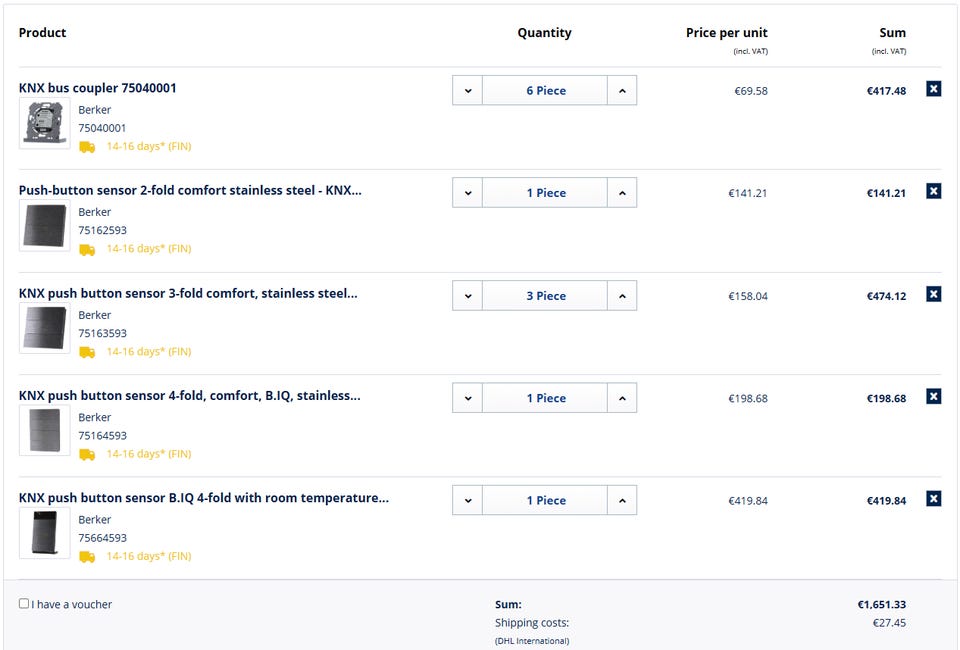This screenshot has width=960, height=650.
Task: Click the KNX bus coupler product thumbnail
Action: click(45, 123)
